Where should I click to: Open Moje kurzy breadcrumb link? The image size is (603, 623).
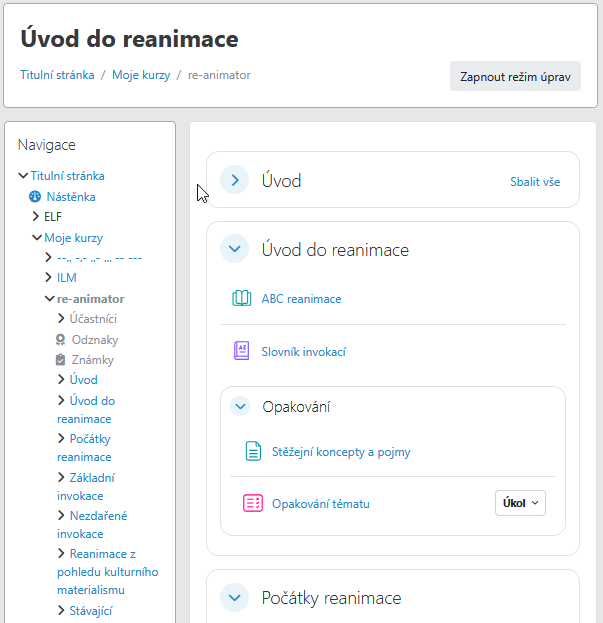141,75
